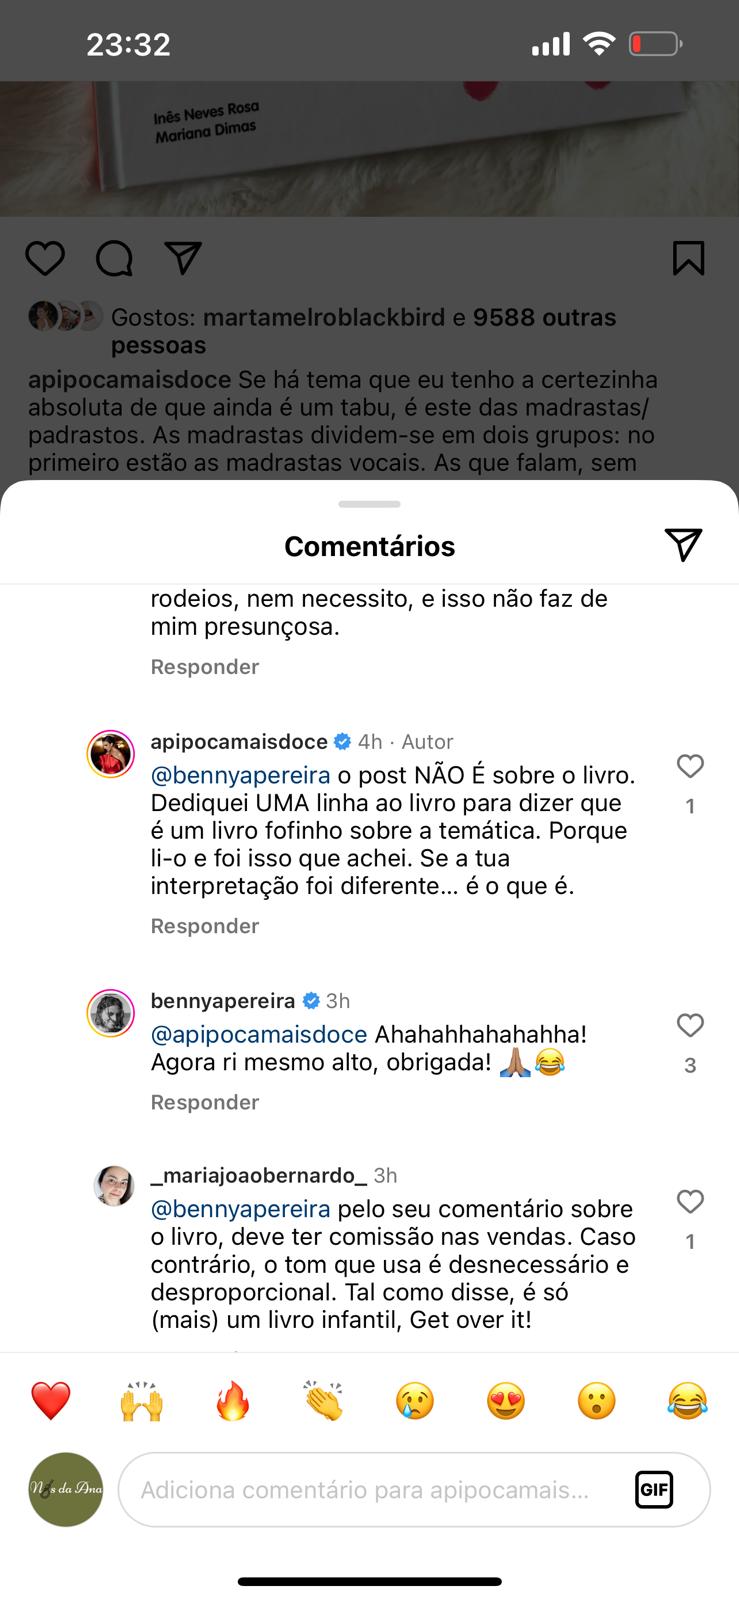Like apipocamaisdoce's comment with heart icon

[690, 767]
